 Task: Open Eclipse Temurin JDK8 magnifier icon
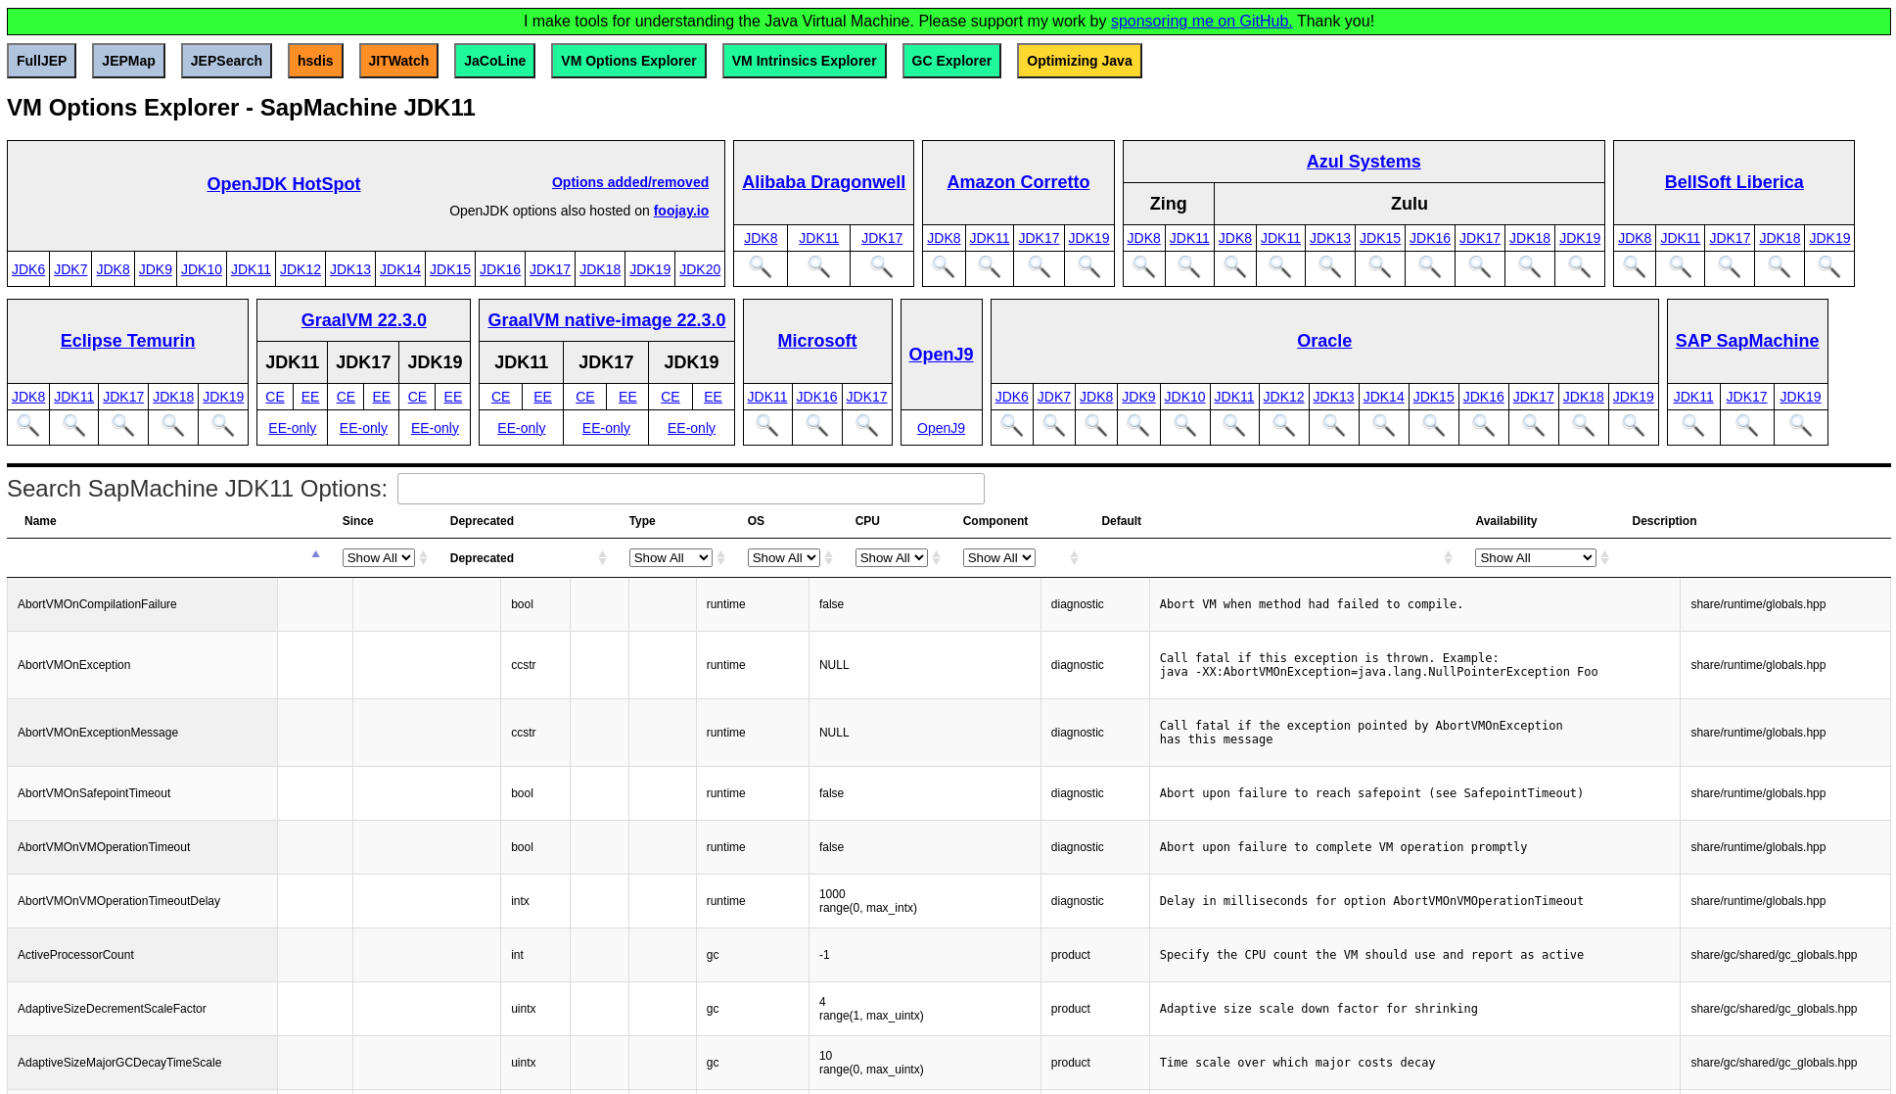click(28, 426)
